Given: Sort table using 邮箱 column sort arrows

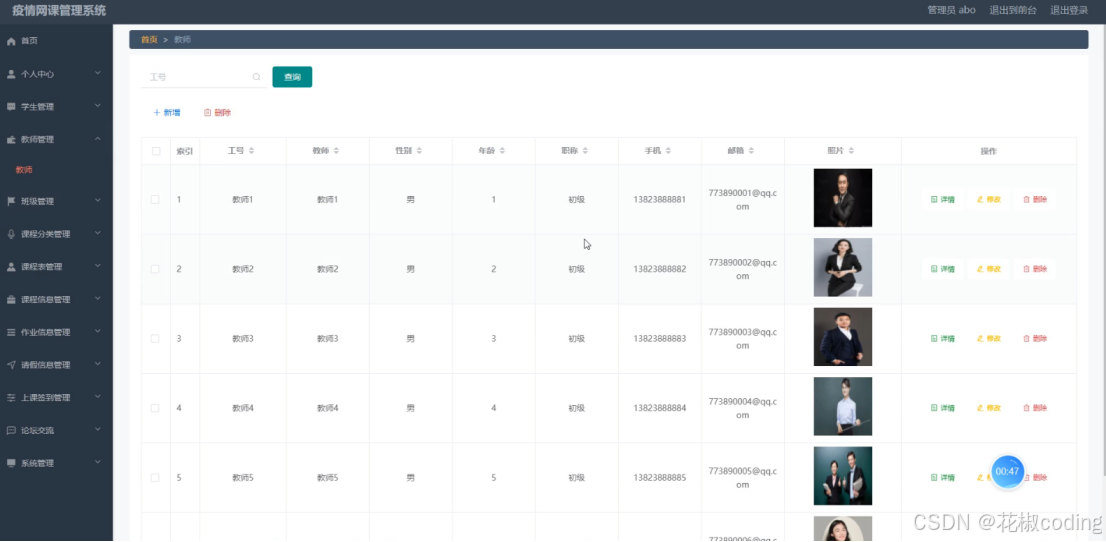Looking at the screenshot, I should click(751, 151).
